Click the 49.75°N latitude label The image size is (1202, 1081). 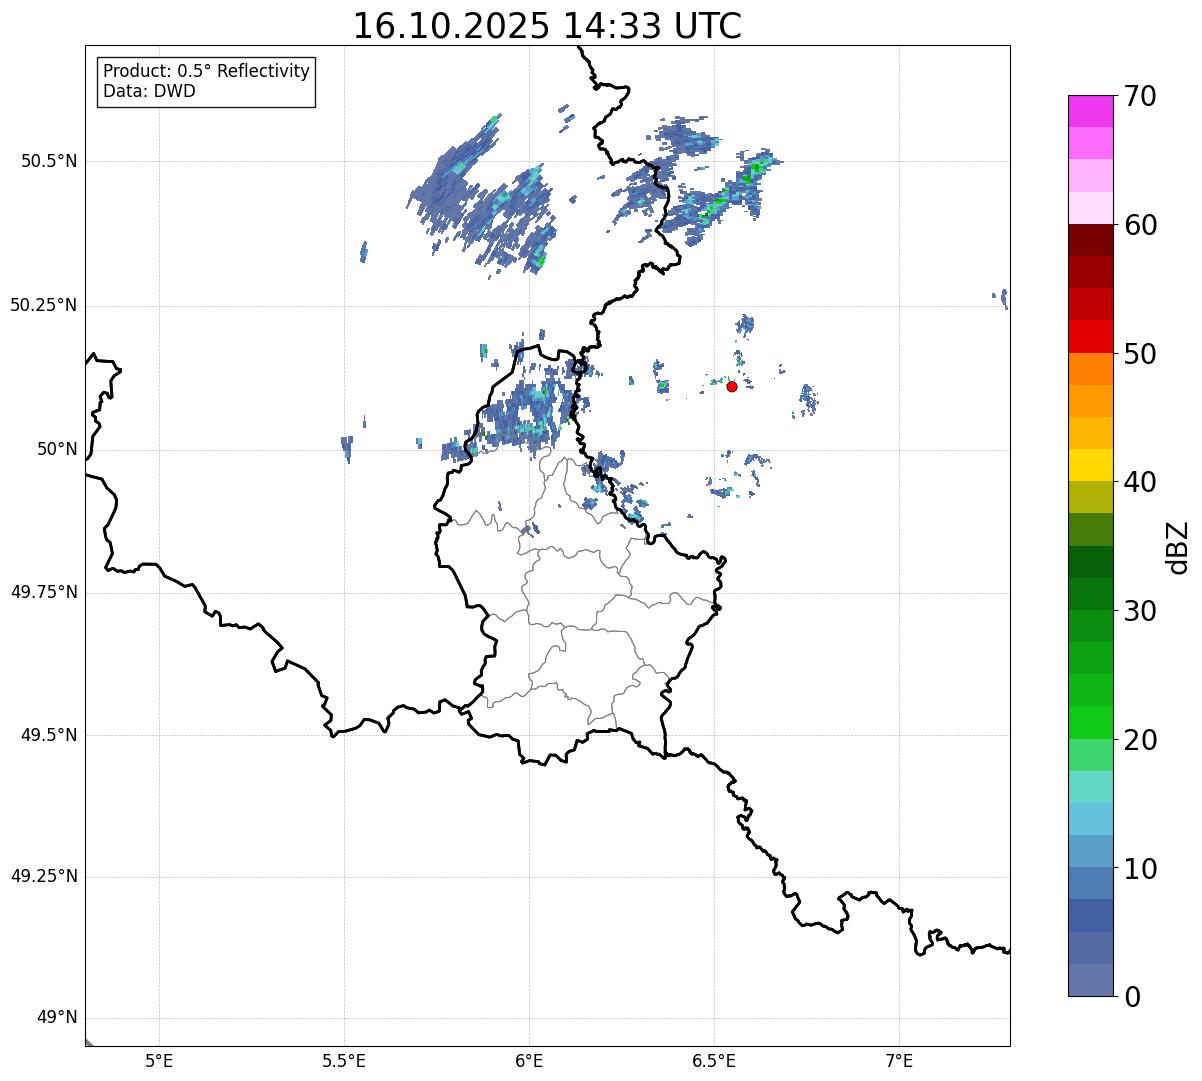tap(44, 592)
